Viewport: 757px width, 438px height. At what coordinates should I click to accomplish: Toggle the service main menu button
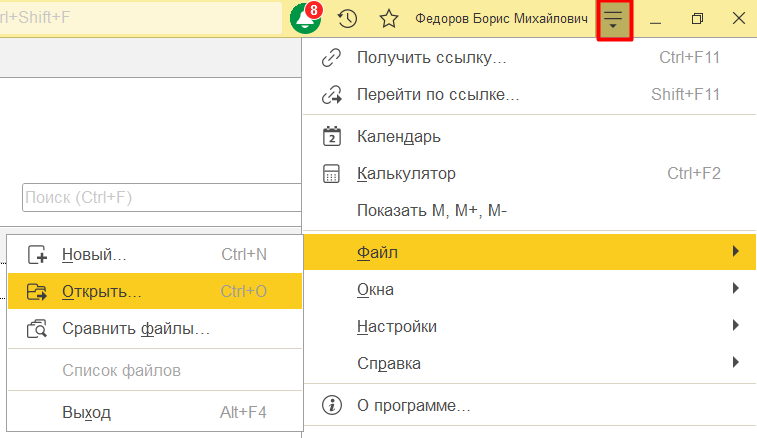click(x=614, y=19)
